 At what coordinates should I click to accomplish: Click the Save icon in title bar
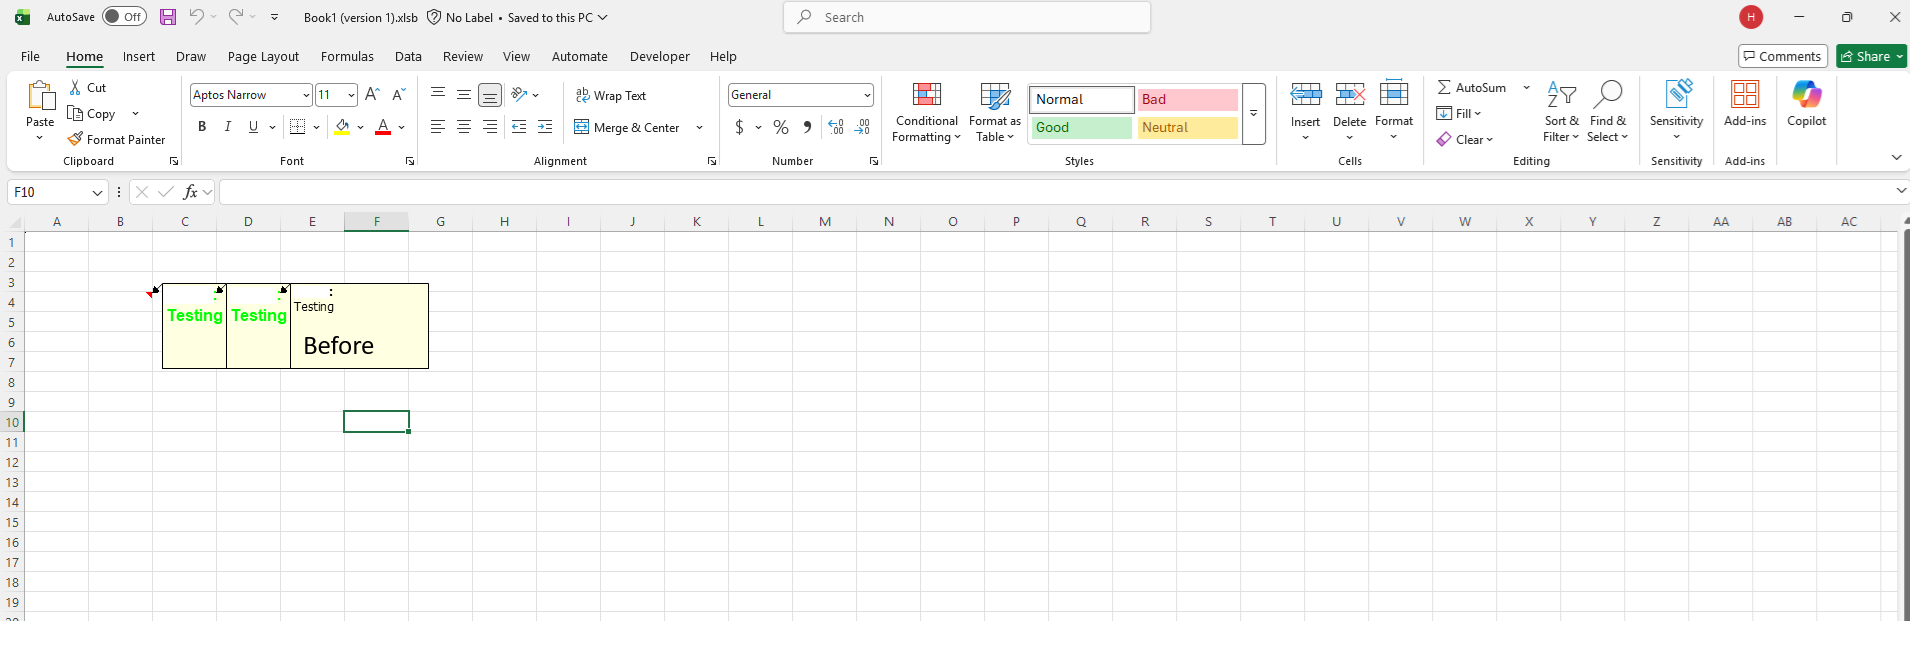pos(168,17)
